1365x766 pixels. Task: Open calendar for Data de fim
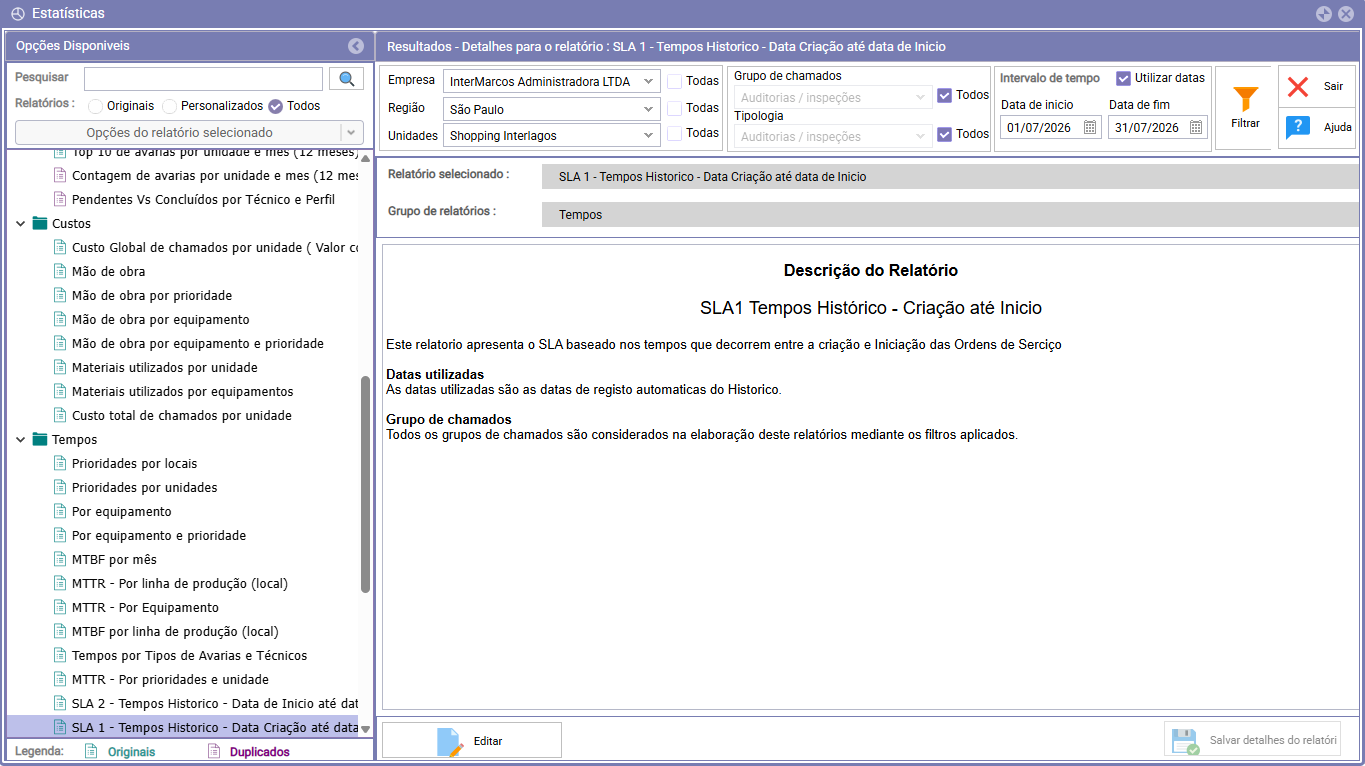coord(1196,127)
